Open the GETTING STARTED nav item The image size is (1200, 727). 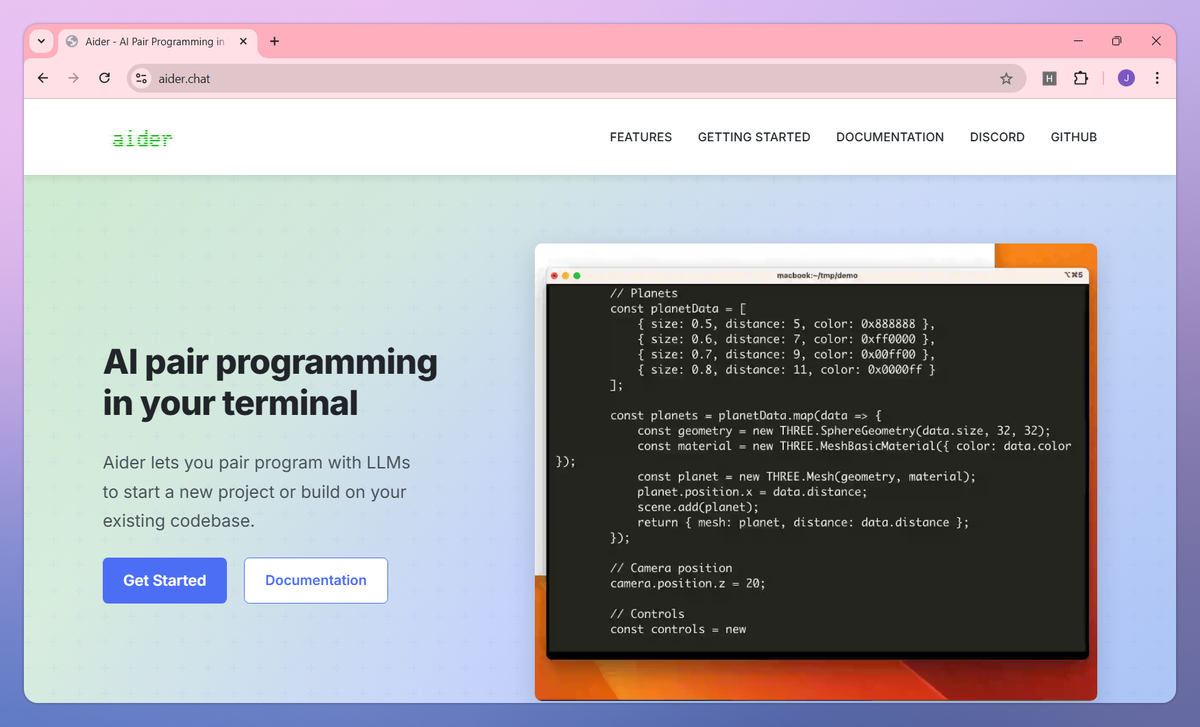(754, 137)
